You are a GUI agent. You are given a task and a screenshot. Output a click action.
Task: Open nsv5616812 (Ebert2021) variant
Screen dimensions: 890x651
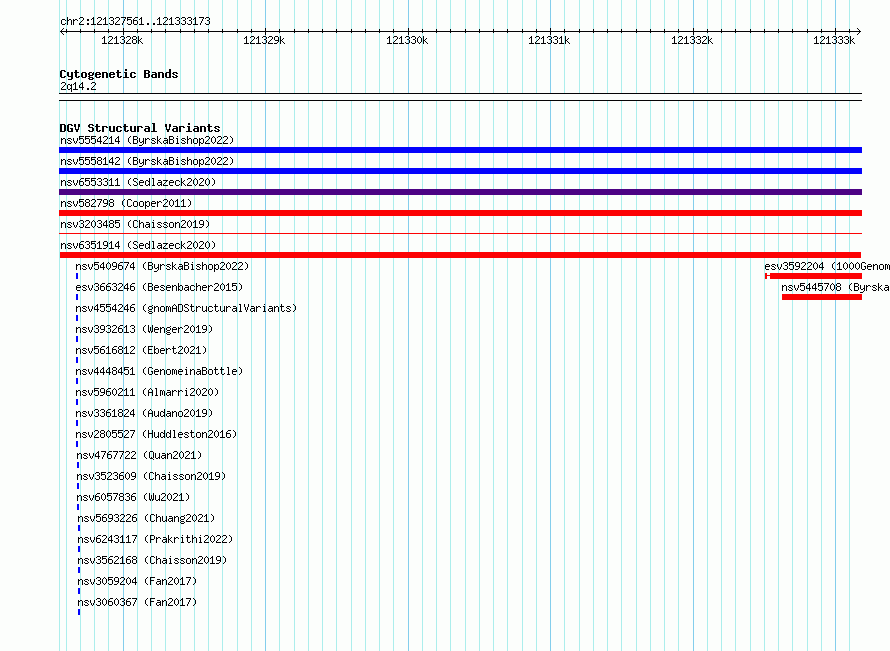click(x=141, y=350)
